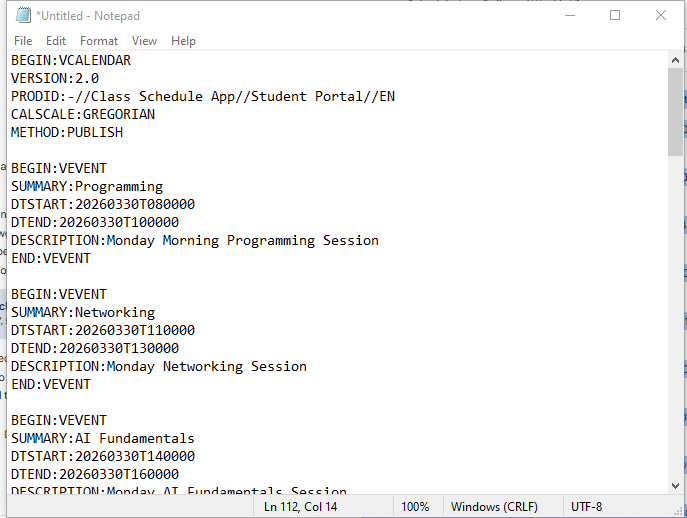687x518 pixels.
Task: Click the vertical scrollbar down arrow
Action: click(x=675, y=486)
